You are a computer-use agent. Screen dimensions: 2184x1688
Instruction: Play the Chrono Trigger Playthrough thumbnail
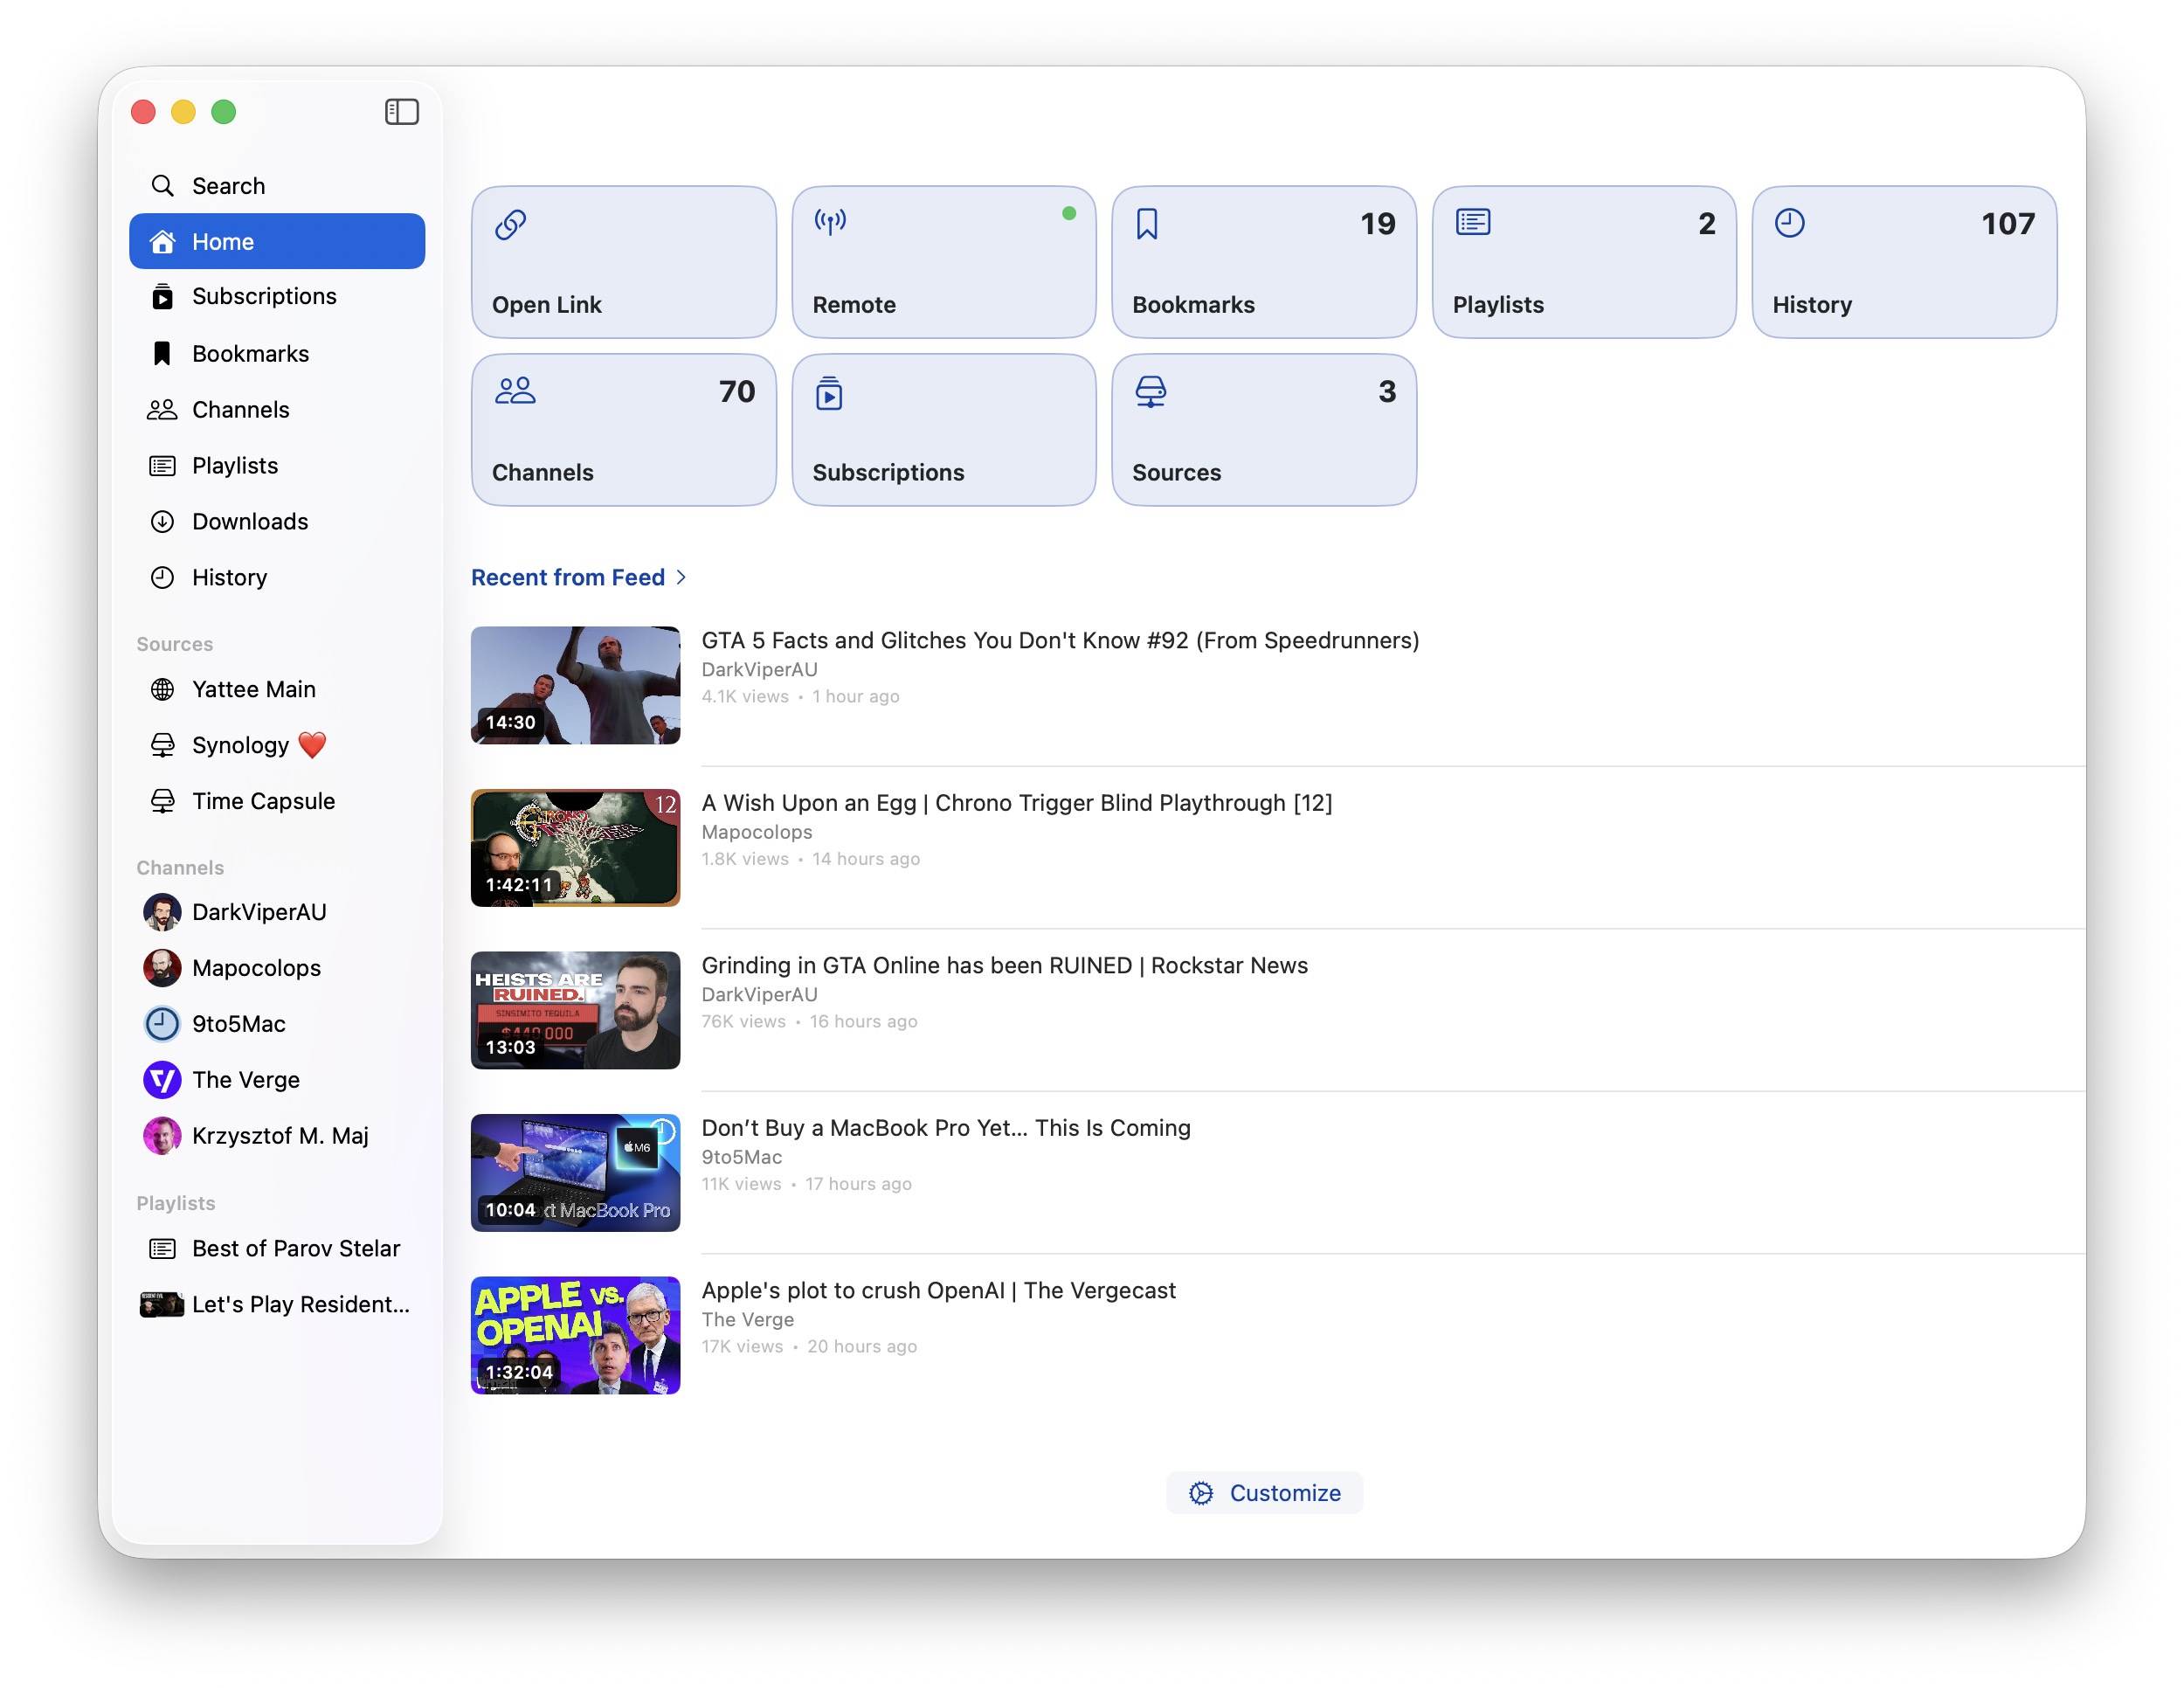coord(575,848)
